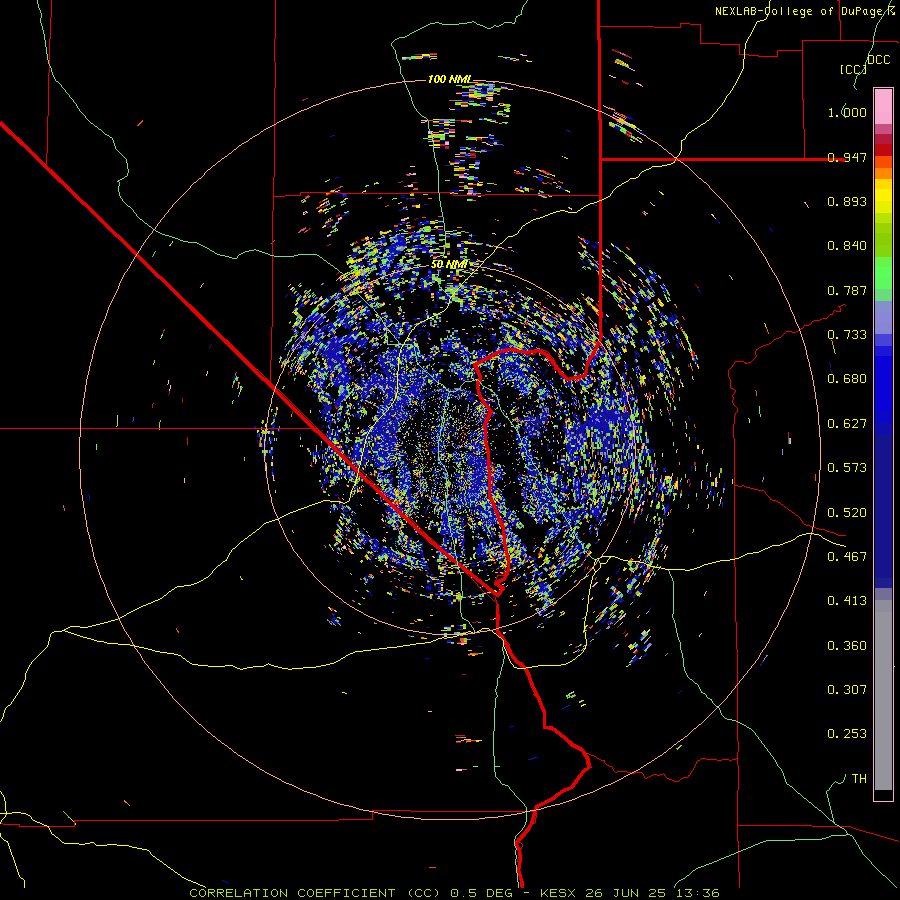
Task: Pick the bright green segment of the color bar
Action: [883, 273]
